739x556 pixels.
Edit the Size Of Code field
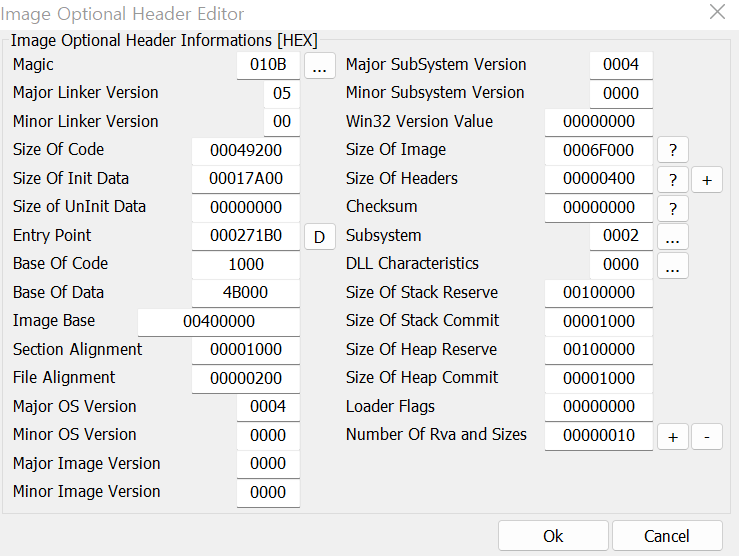pyautogui.click(x=246, y=151)
